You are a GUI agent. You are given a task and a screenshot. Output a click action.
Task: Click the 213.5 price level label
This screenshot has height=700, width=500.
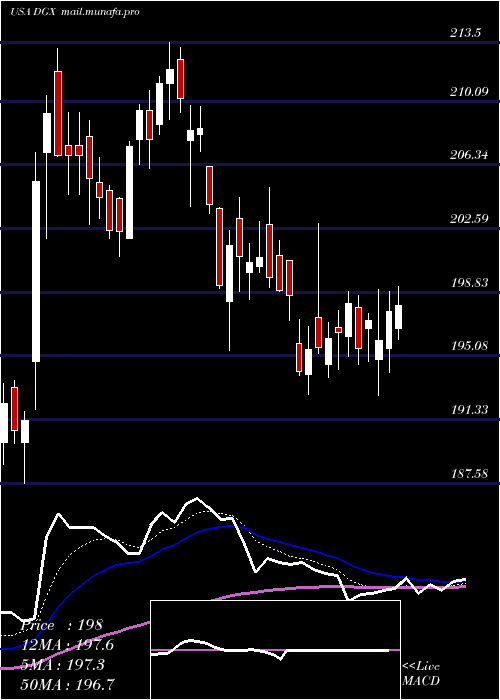point(464,33)
